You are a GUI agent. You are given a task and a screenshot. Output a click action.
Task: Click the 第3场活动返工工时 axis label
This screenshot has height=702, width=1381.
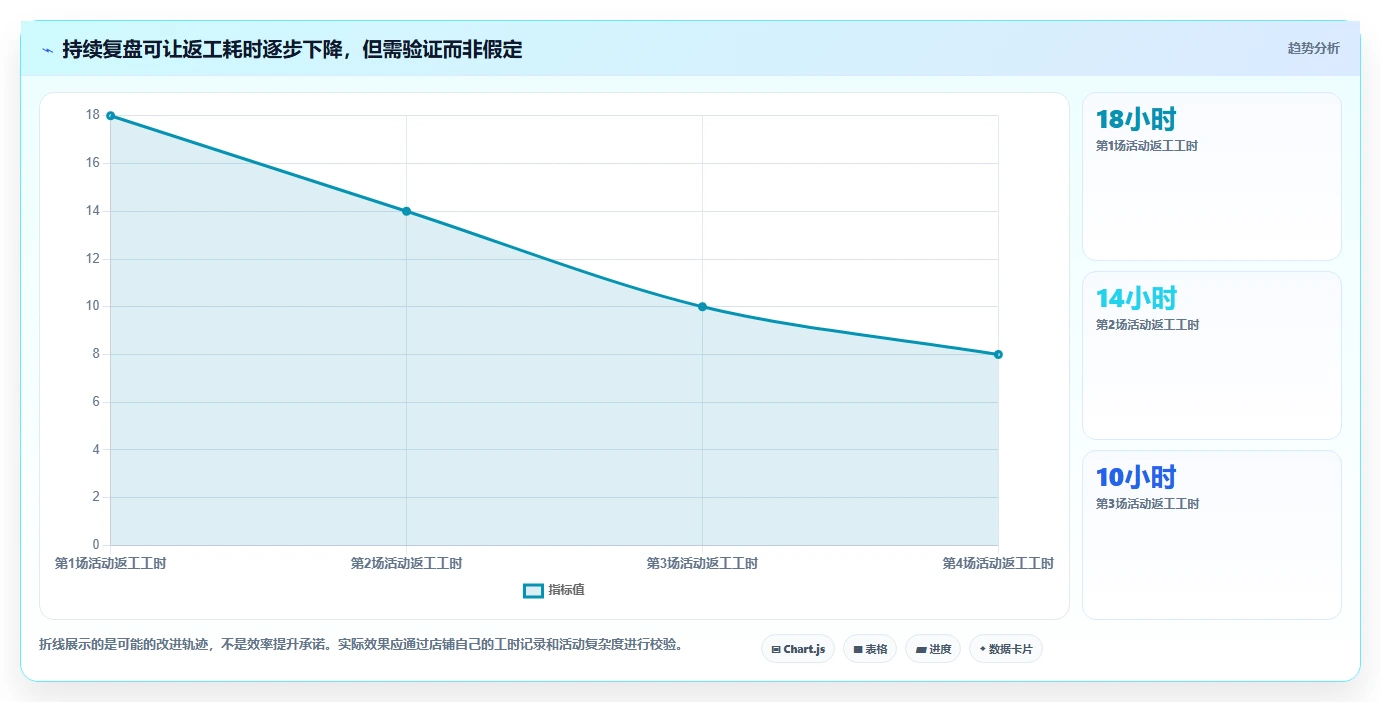[702, 564]
